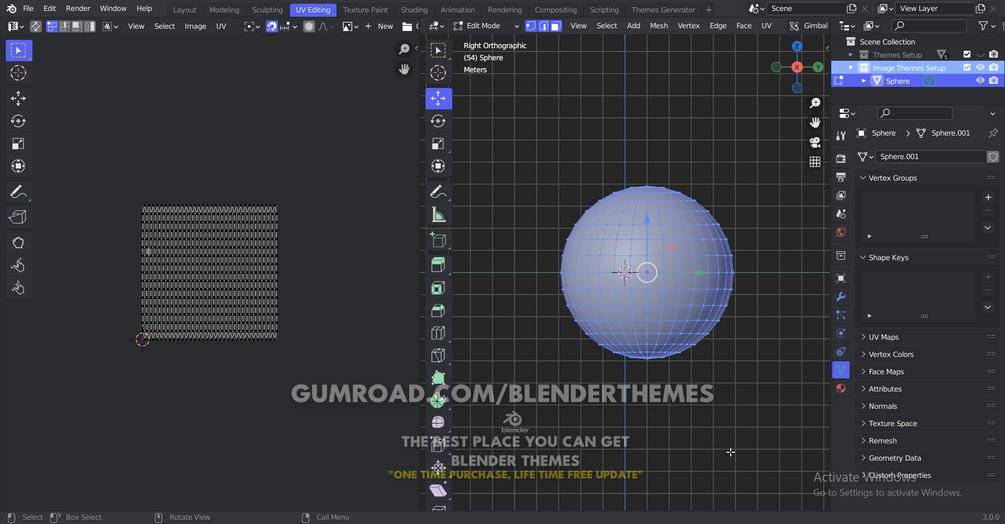Toggle camera view in 3D viewport
Image resolution: width=1005 pixels, height=524 pixels.
pyautogui.click(x=815, y=142)
